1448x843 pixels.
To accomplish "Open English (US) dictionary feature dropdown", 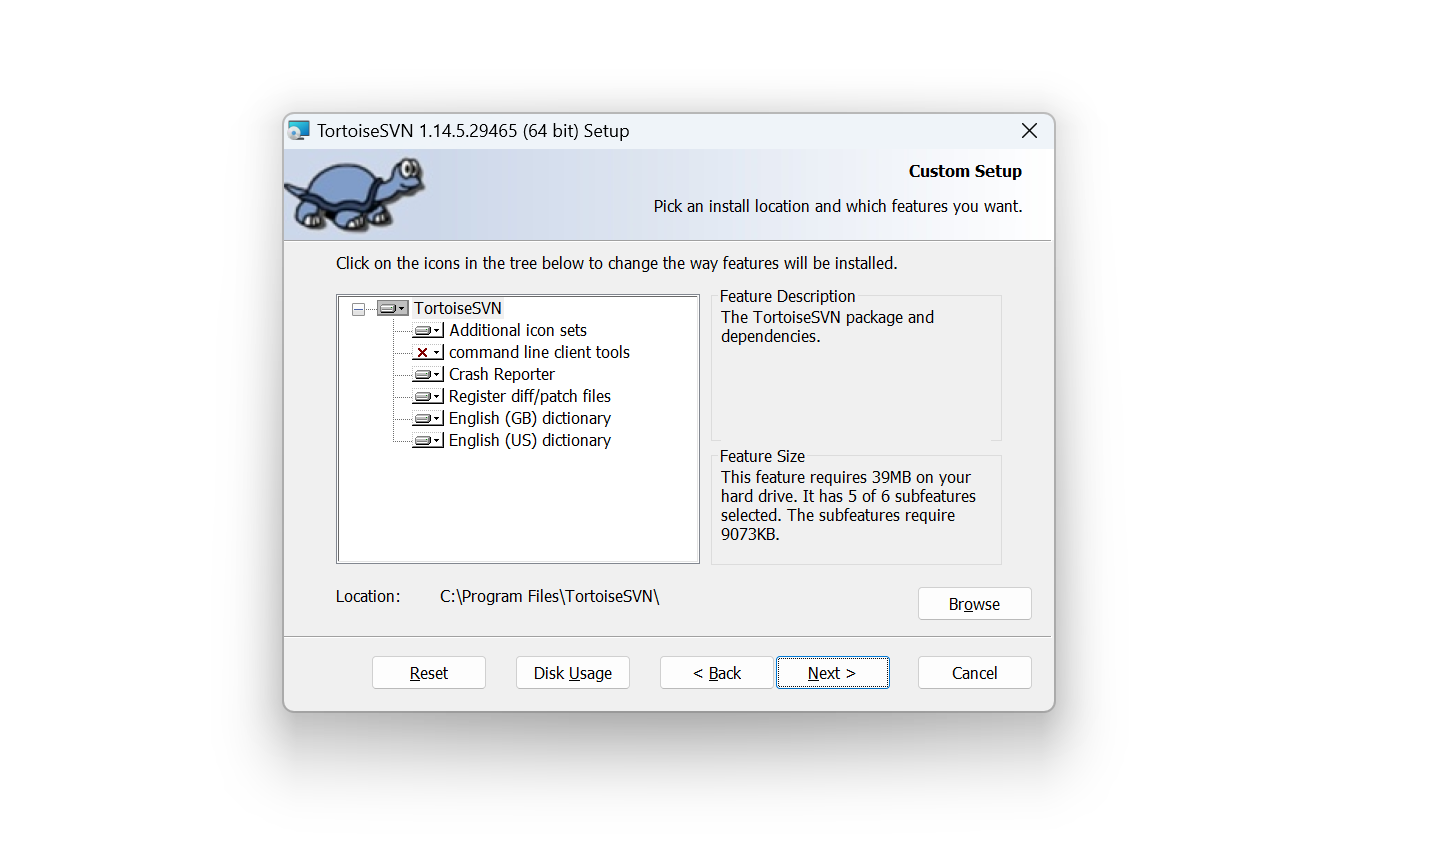I will (x=428, y=440).
